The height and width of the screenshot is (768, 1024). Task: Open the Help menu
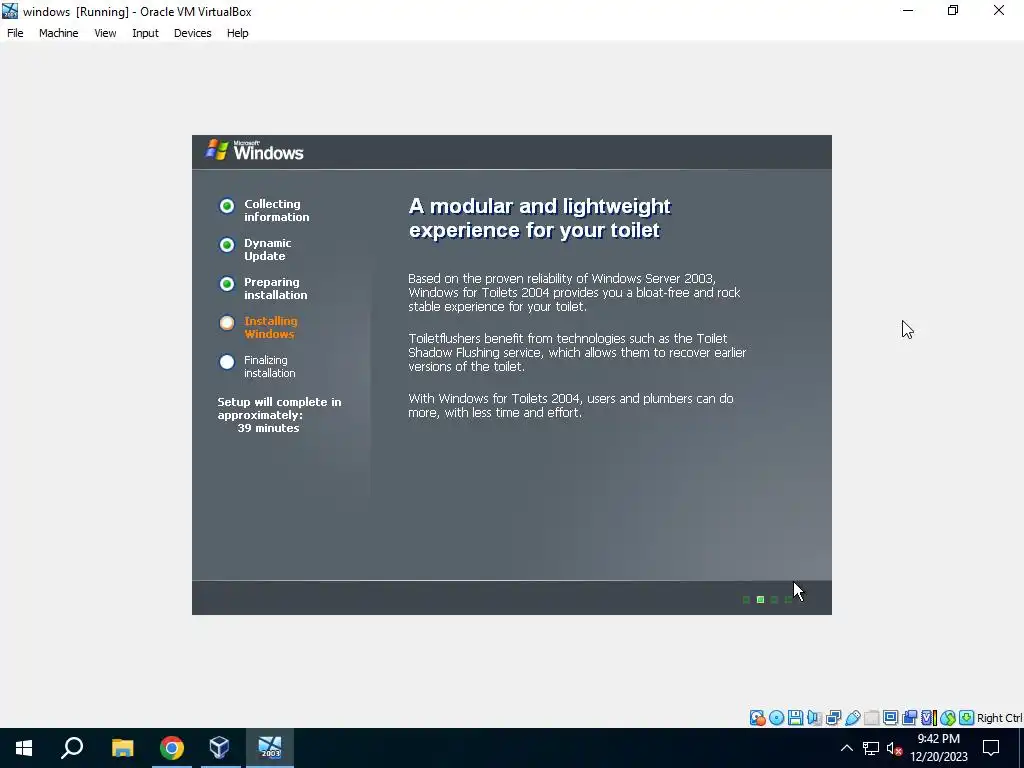tap(238, 33)
